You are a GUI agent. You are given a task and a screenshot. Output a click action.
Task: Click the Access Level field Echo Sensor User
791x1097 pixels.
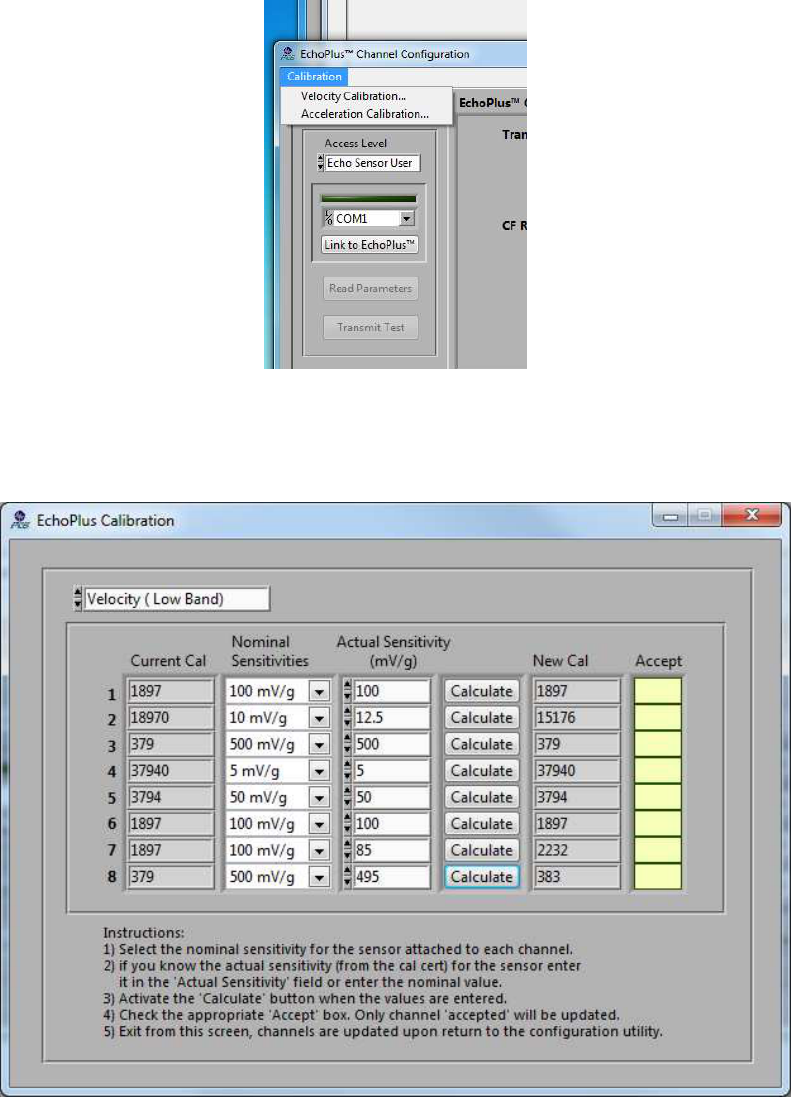(x=373, y=163)
